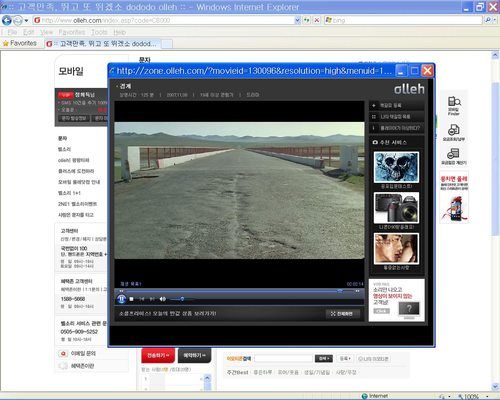
Task: Expand the address bar URL history dropdown
Action: (x=297, y=20)
